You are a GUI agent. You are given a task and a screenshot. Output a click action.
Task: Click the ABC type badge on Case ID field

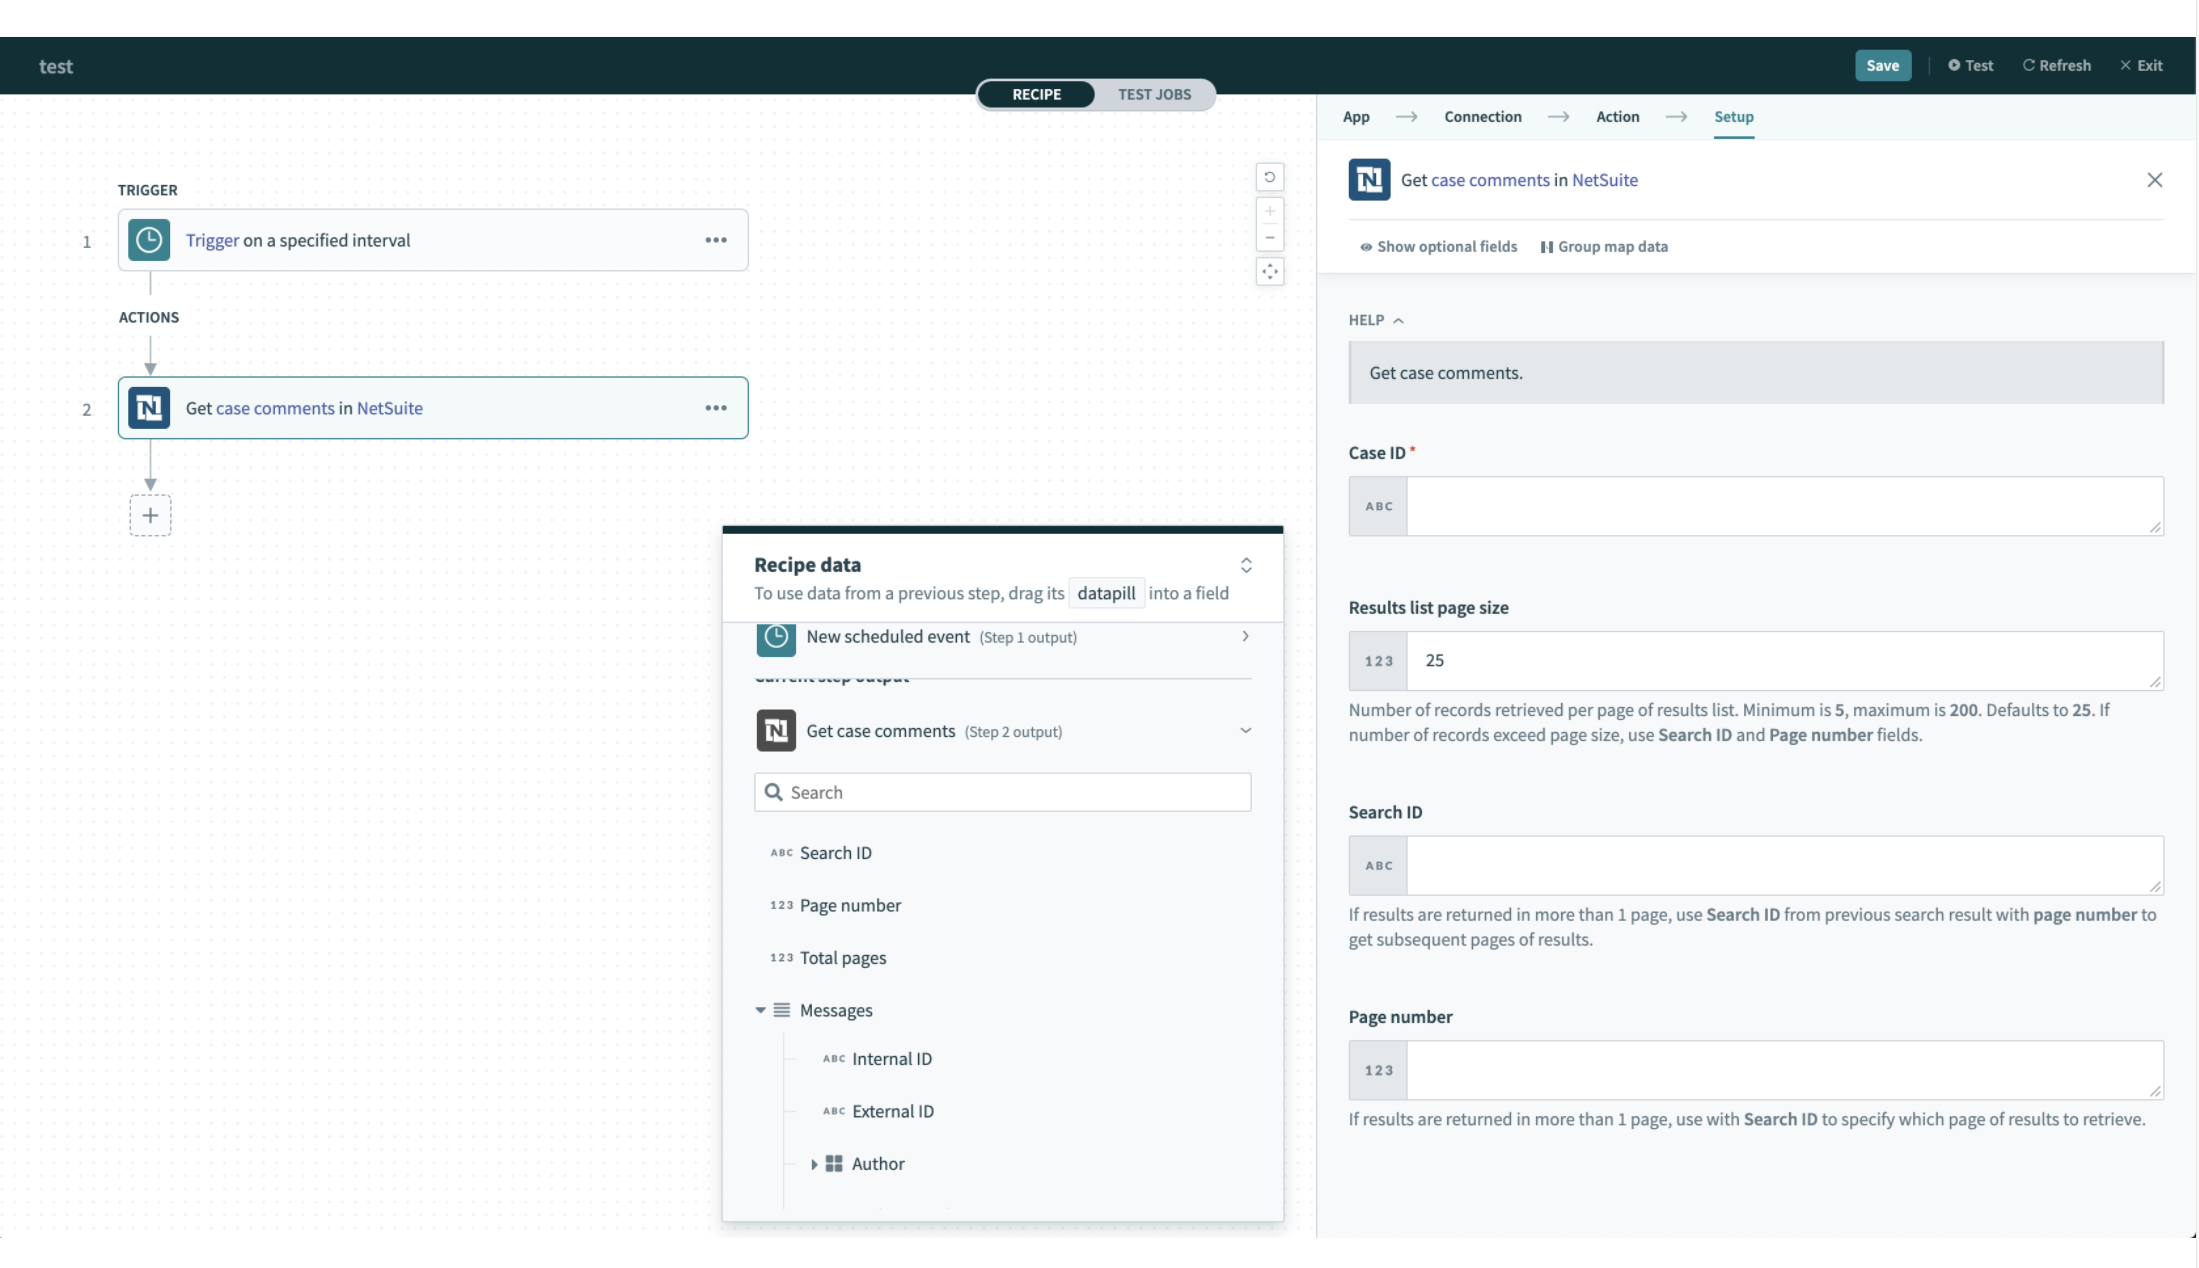pyautogui.click(x=1378, y=506)
